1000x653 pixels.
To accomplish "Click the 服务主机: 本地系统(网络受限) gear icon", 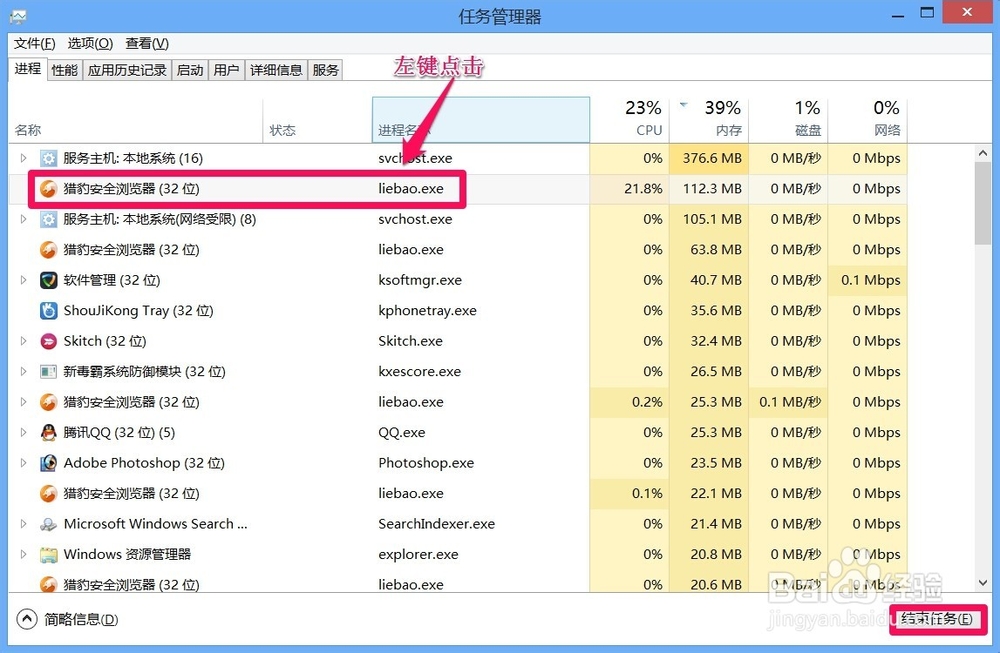I will 48,219.
